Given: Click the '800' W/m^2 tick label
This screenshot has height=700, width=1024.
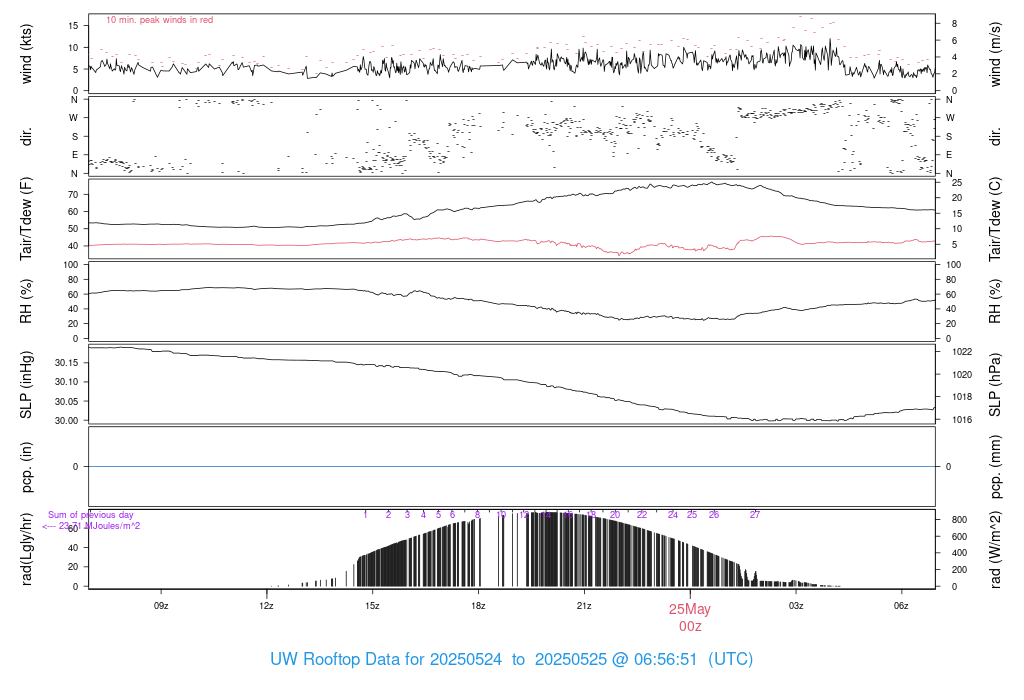Looking at the screenshot, I should pos(959,520).
